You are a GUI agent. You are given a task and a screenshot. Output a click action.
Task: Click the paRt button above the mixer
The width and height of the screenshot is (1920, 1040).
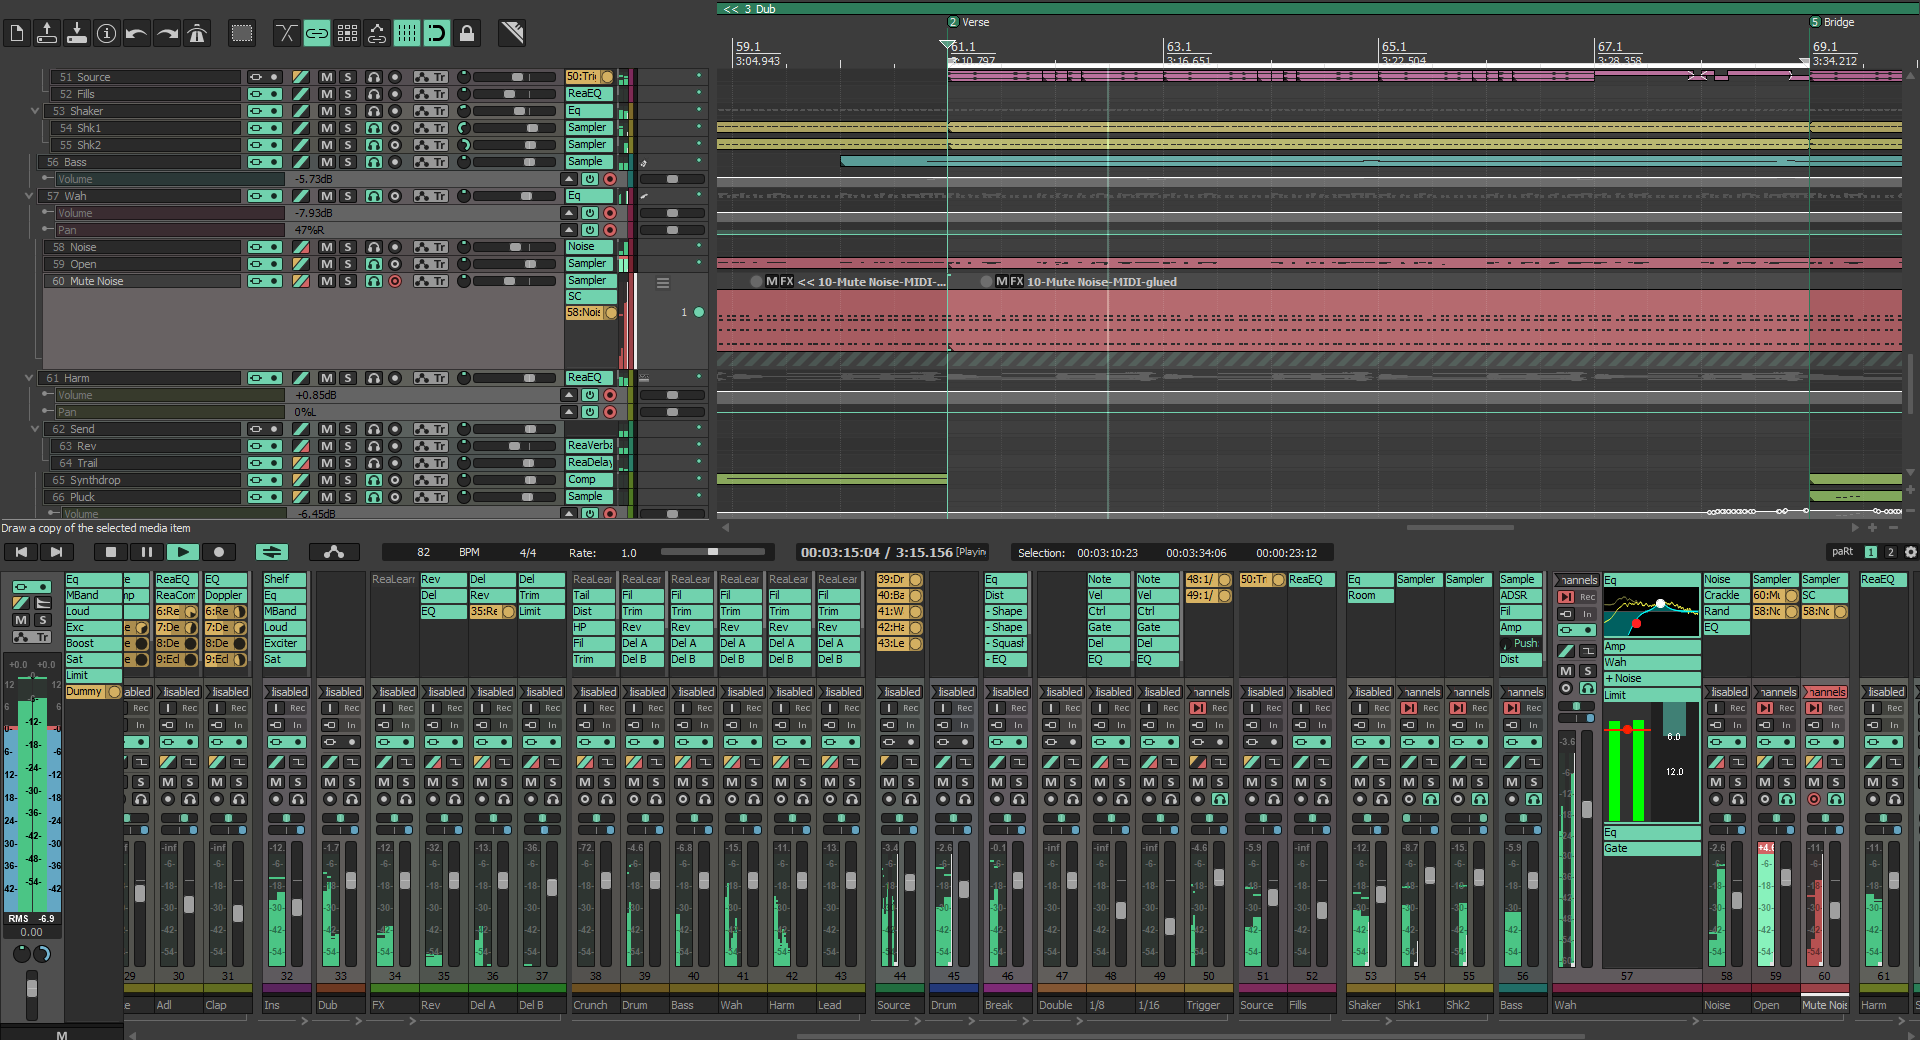point(1842,552)
